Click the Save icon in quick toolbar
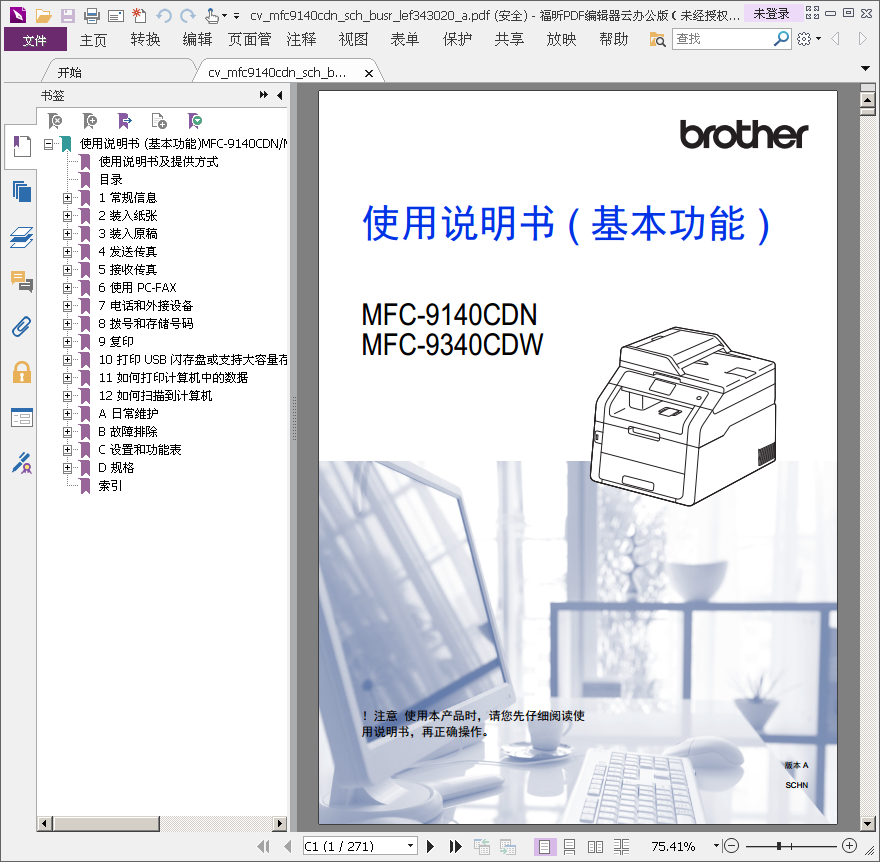This screenshot has height=862, width=880. tap(68, 15)
